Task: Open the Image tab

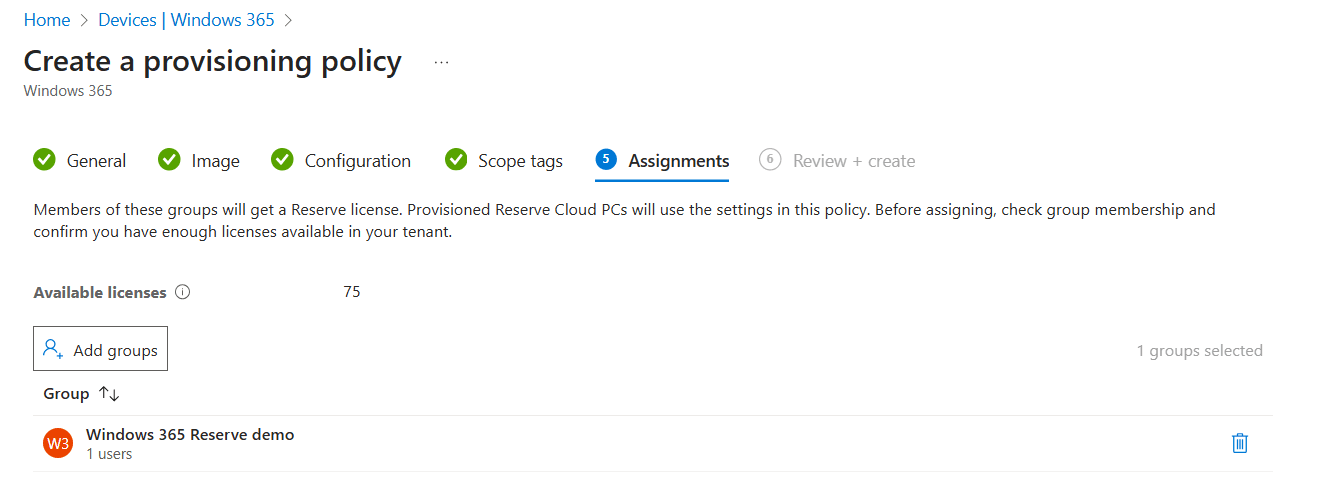Action: click(x=215, y=161)
